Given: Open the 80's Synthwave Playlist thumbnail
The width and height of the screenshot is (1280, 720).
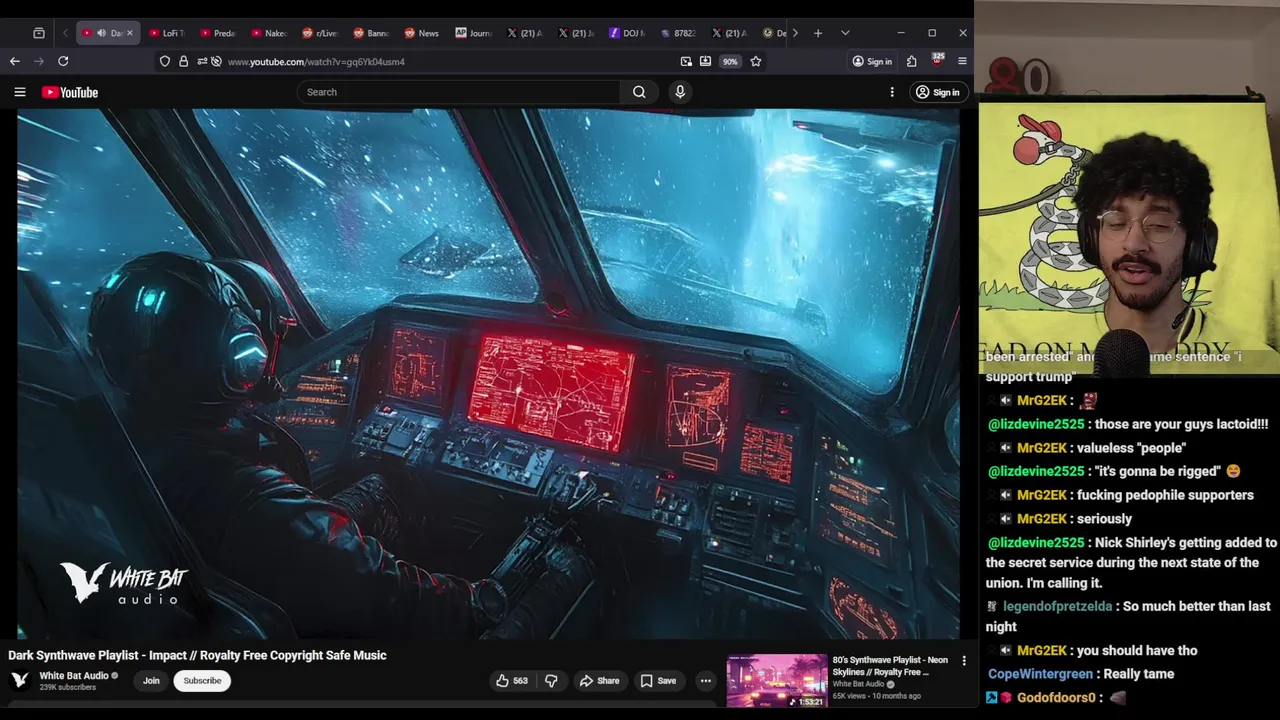Looking at the screenshot, I should (x=777, y=681).
